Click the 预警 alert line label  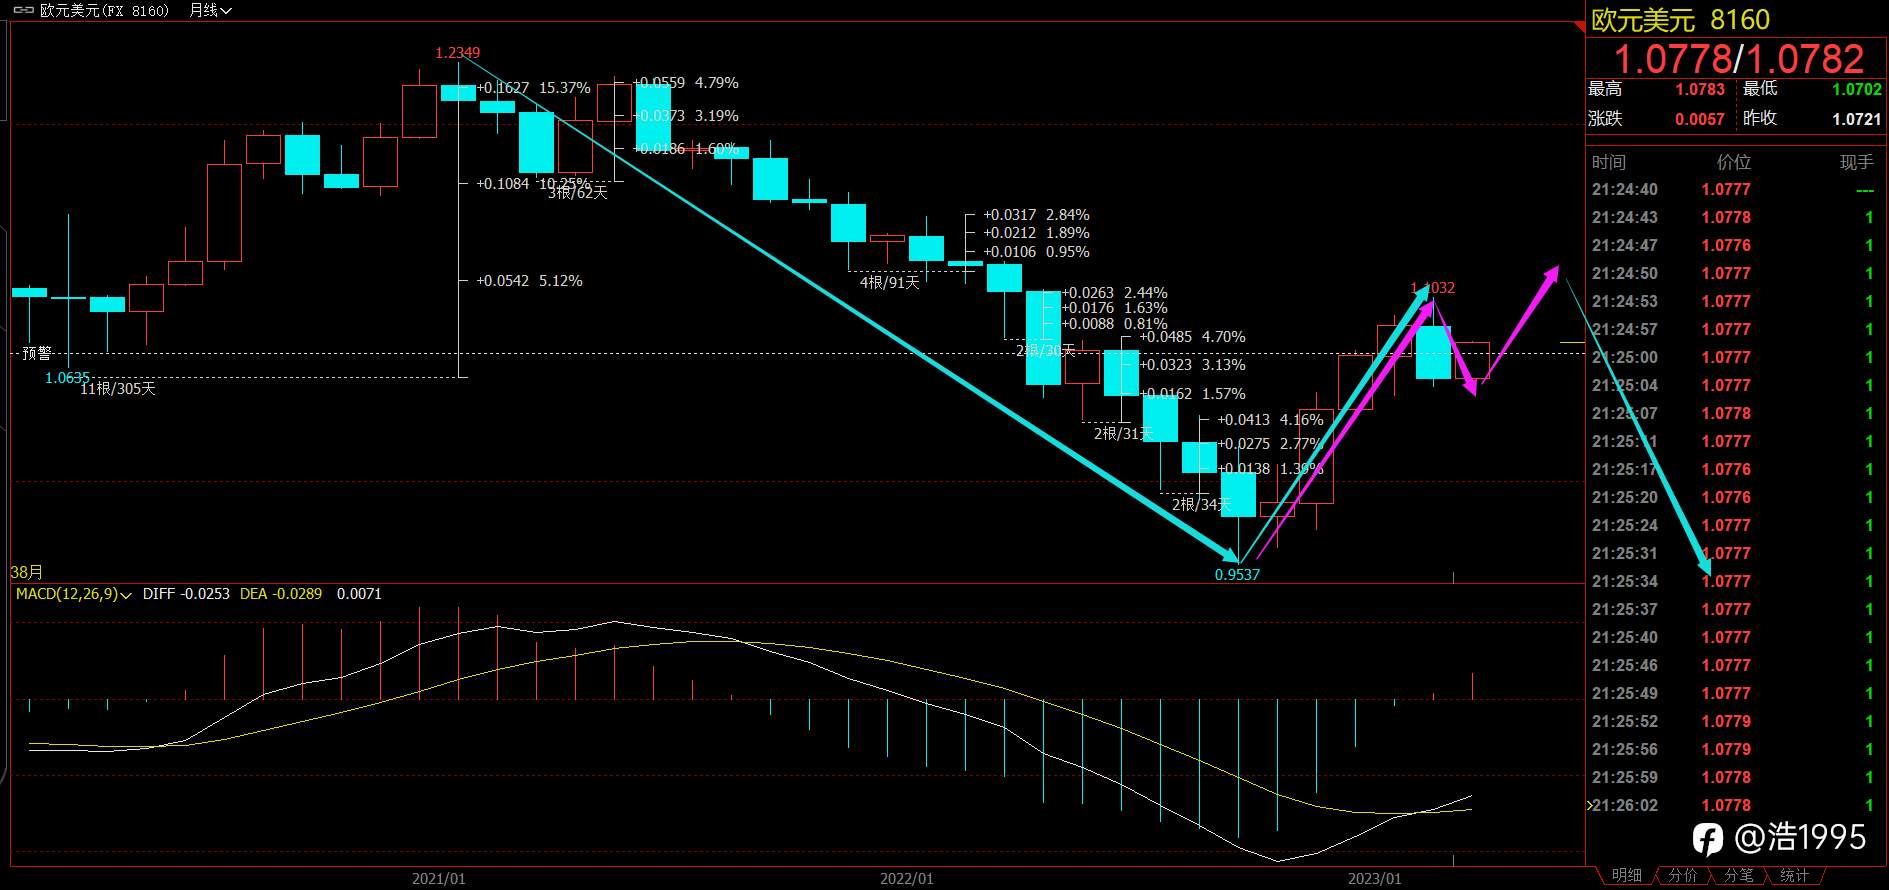[37, 353]
